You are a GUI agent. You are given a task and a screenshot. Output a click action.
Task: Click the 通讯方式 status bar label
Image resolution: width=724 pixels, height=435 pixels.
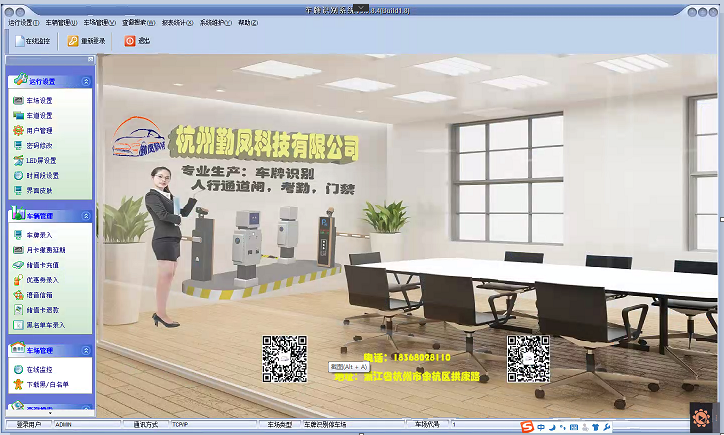146,424
